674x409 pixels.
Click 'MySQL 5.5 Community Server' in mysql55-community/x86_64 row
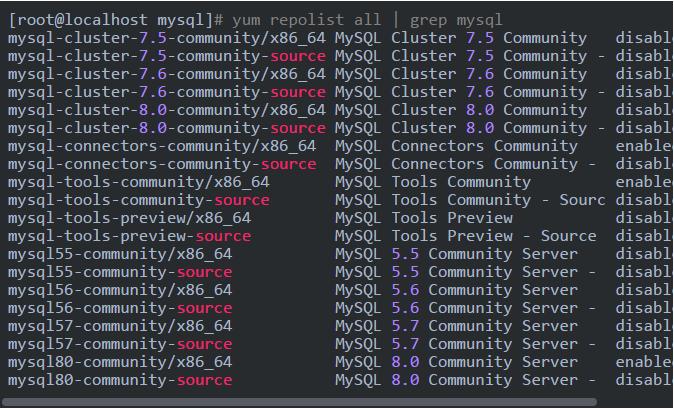[456, 255]
